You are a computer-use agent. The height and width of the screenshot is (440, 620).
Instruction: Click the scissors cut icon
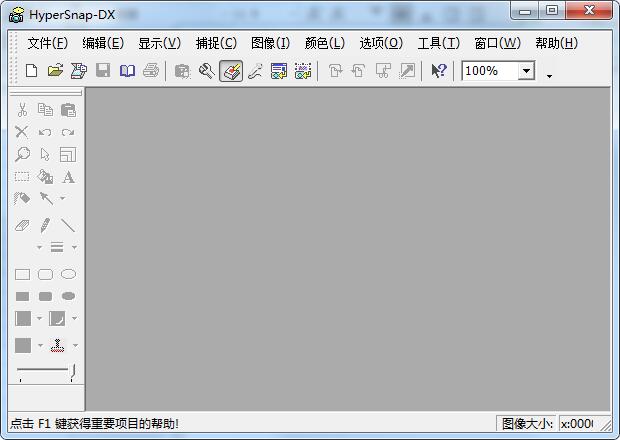click(x=22, y=110)
